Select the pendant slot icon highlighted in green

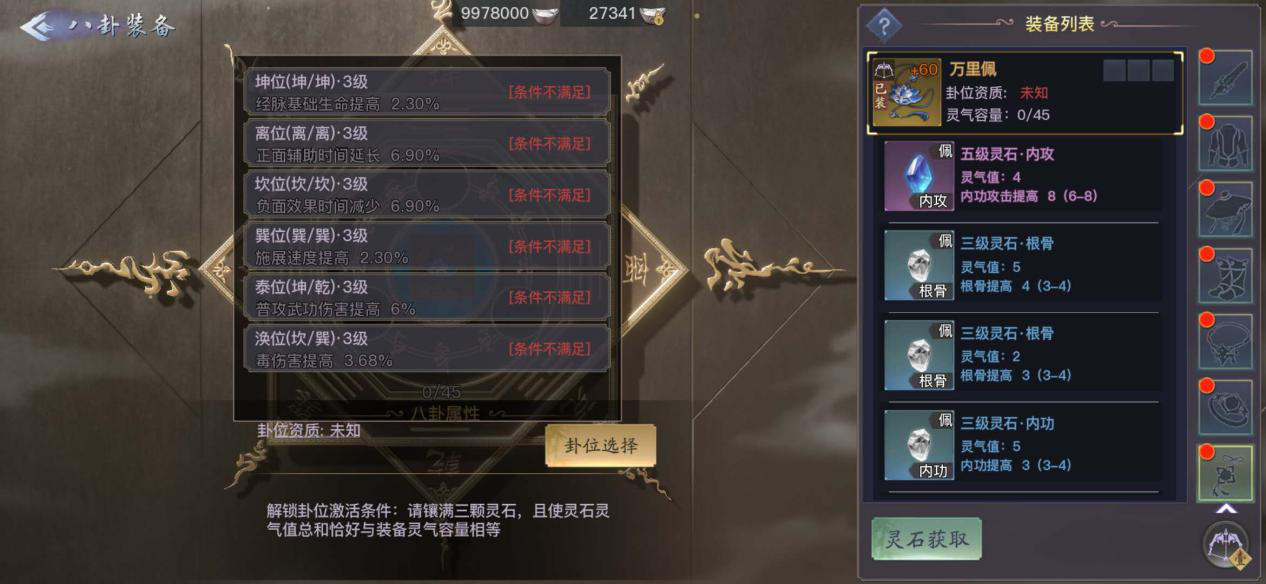coord(1226,474)
